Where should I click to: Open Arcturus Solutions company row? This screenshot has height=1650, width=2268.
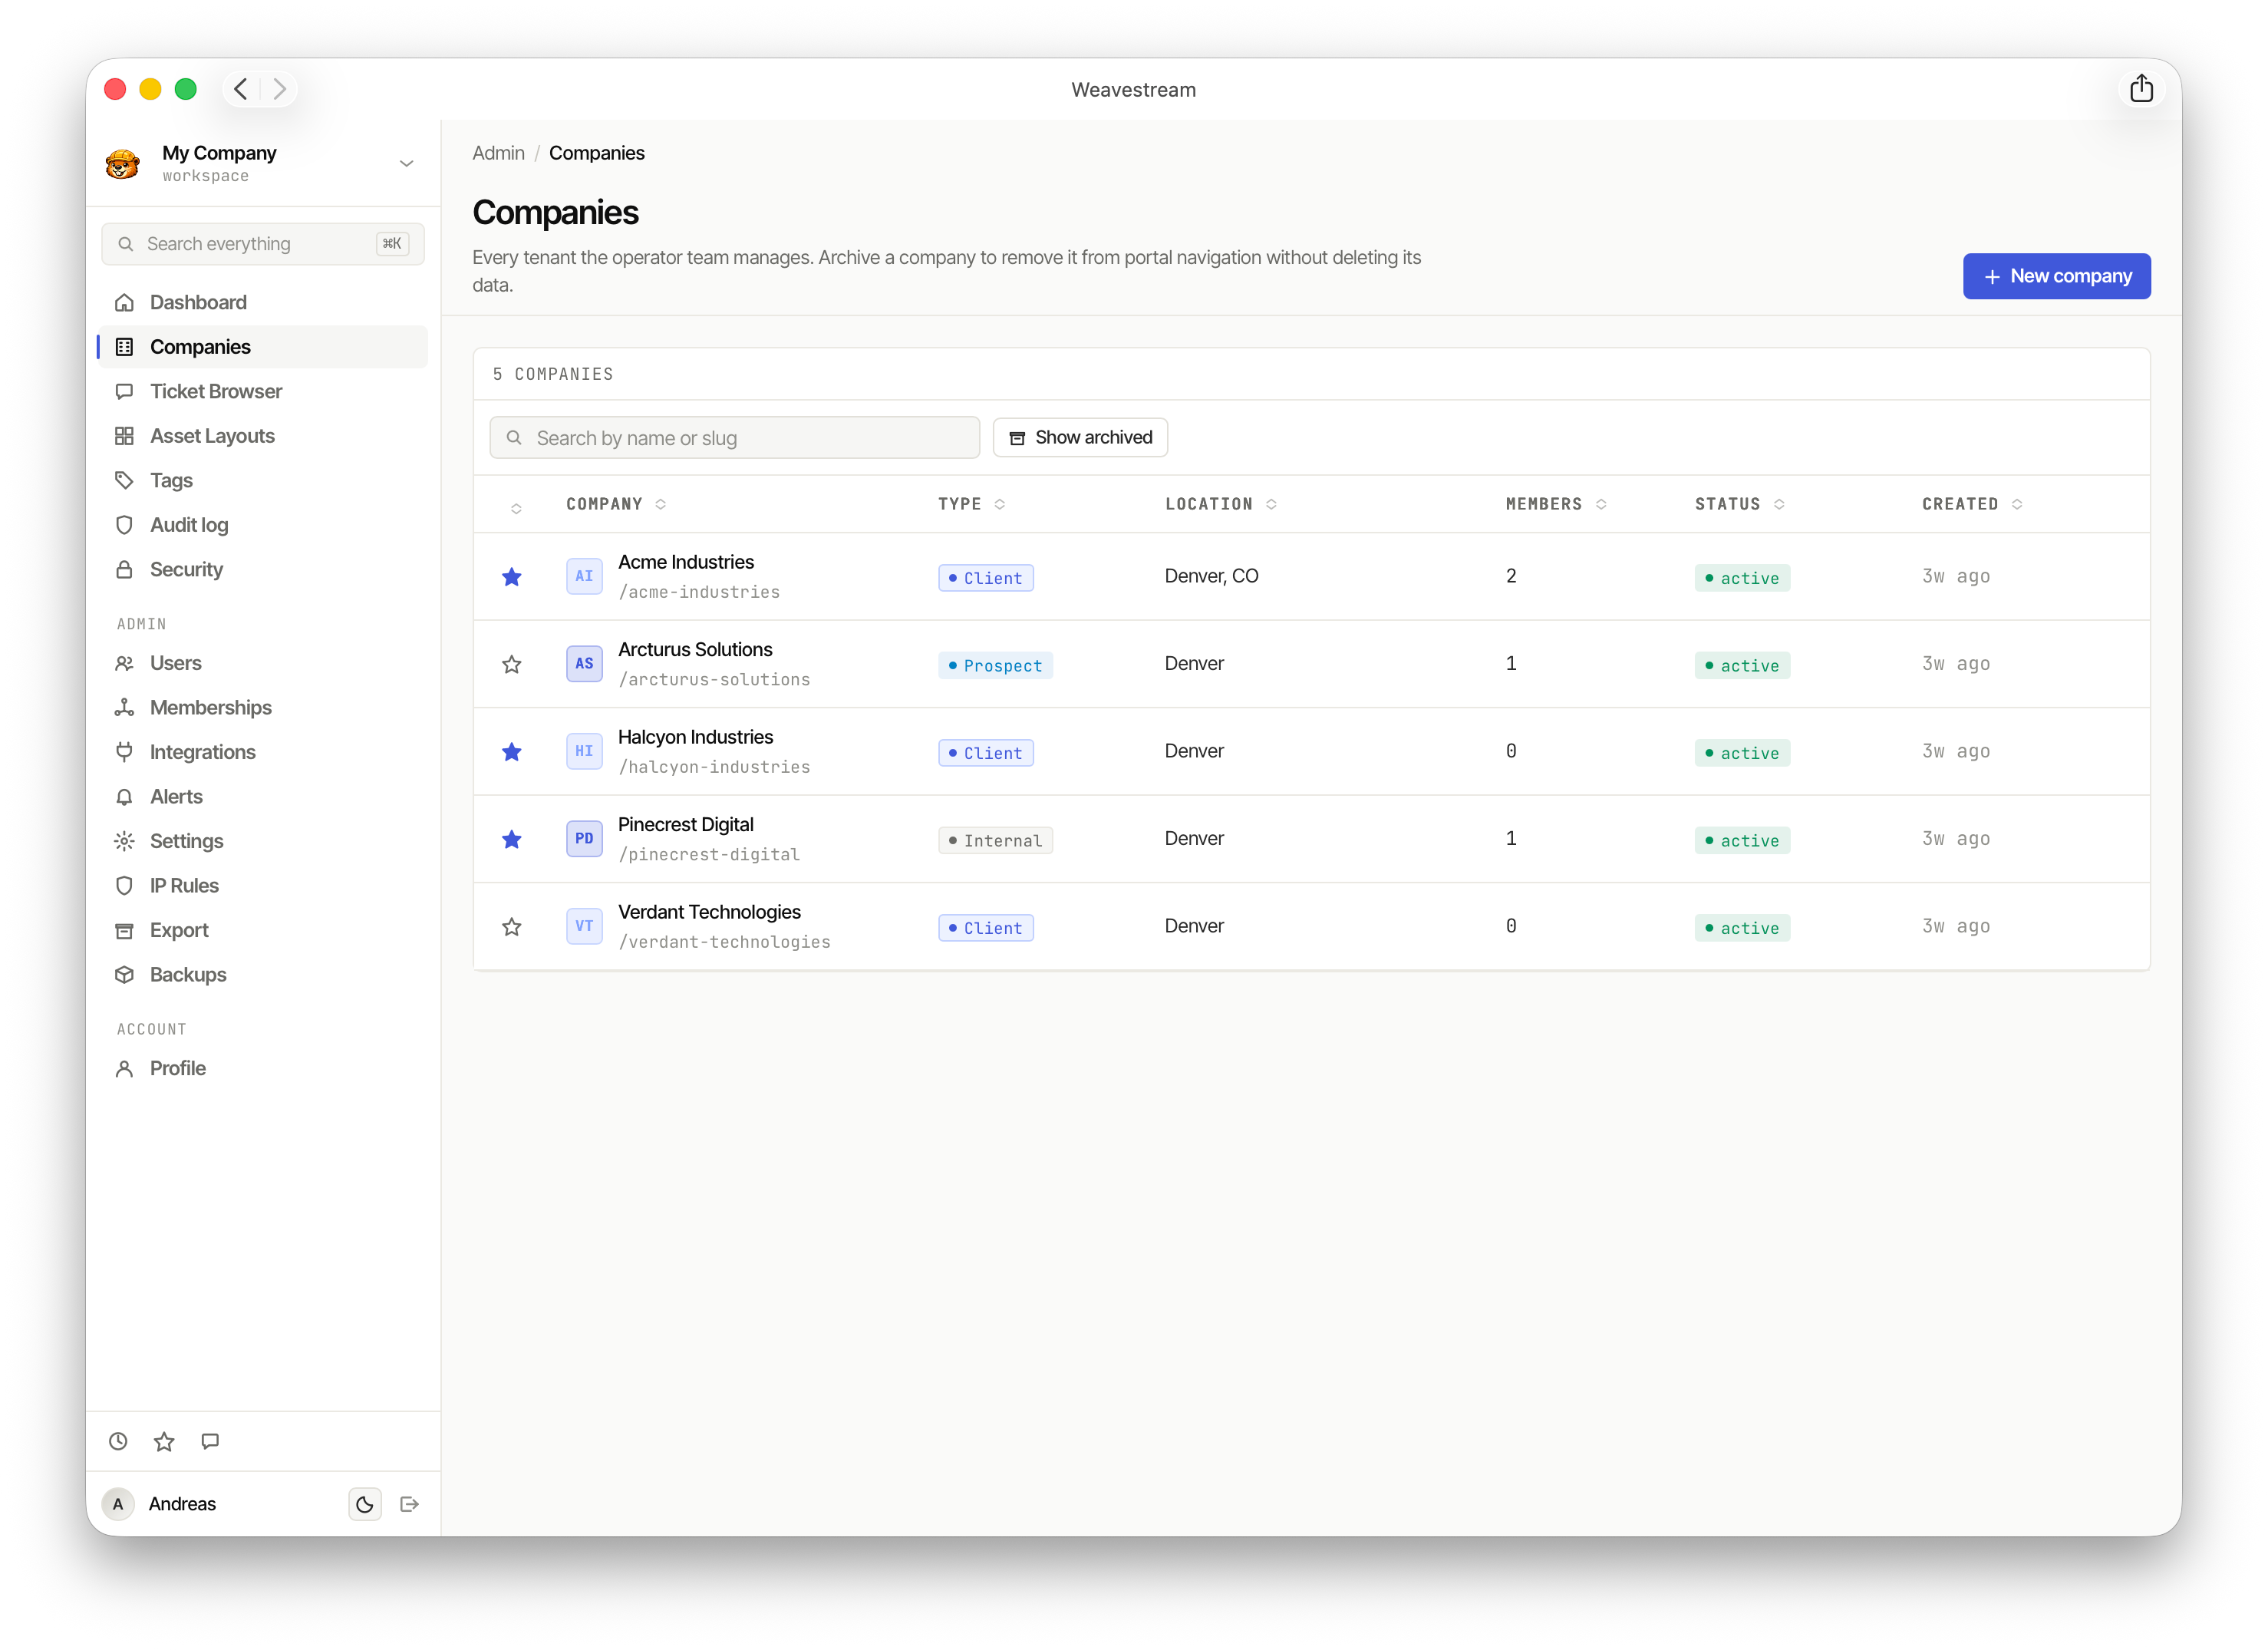click(1311, 665)
